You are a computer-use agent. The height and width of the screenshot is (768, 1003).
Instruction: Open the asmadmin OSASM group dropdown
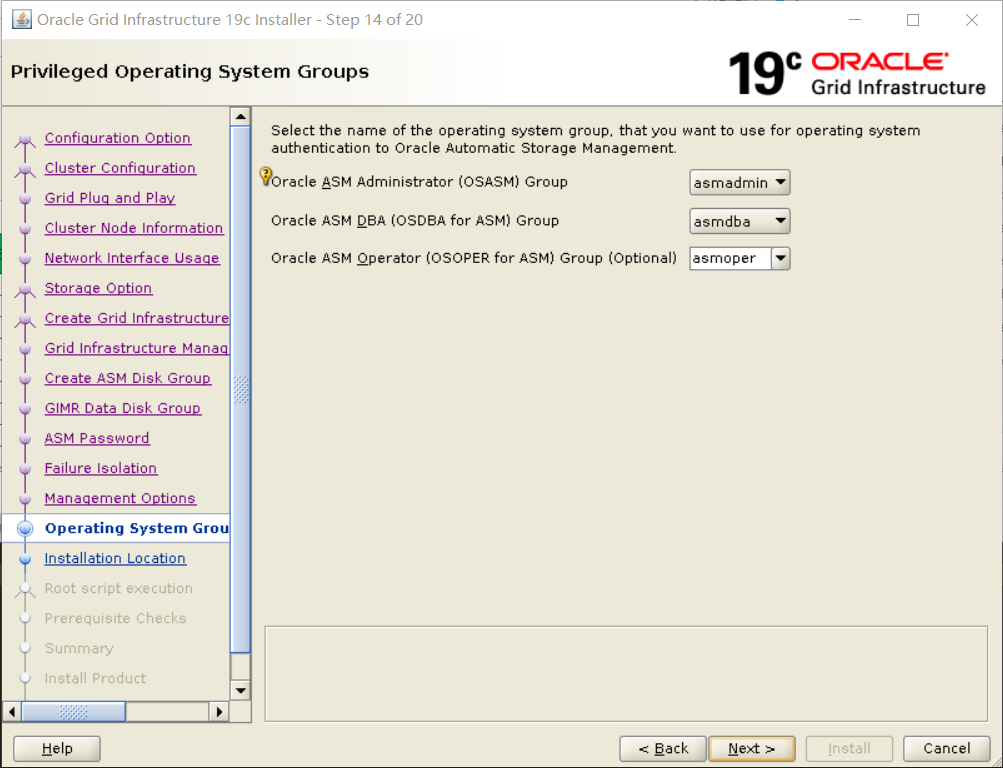pos(739,183)
